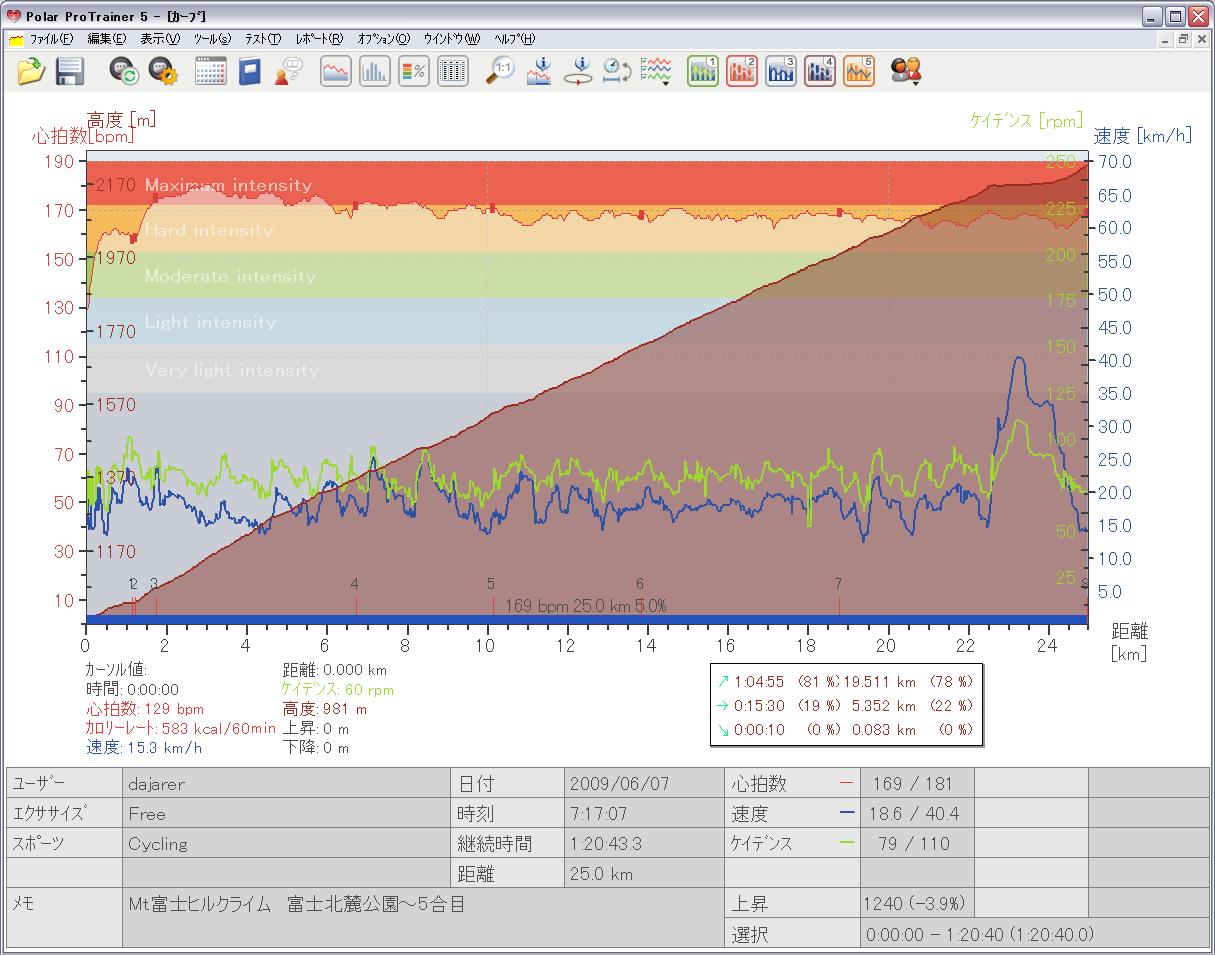Select graph layout preset 5

[859, 71]
